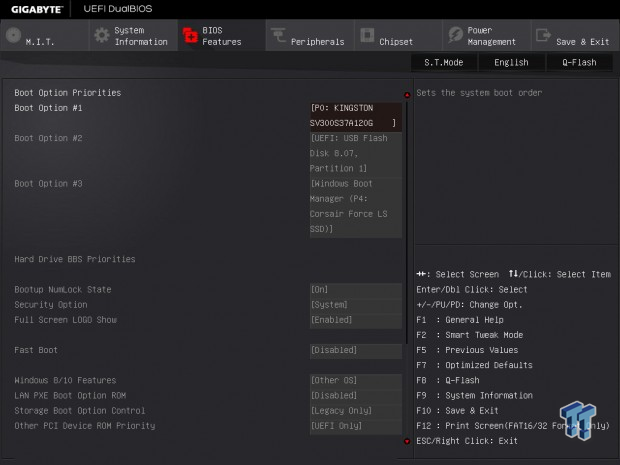Click the English language button
This screenshot has width=620, height=465.
[511, 62]
